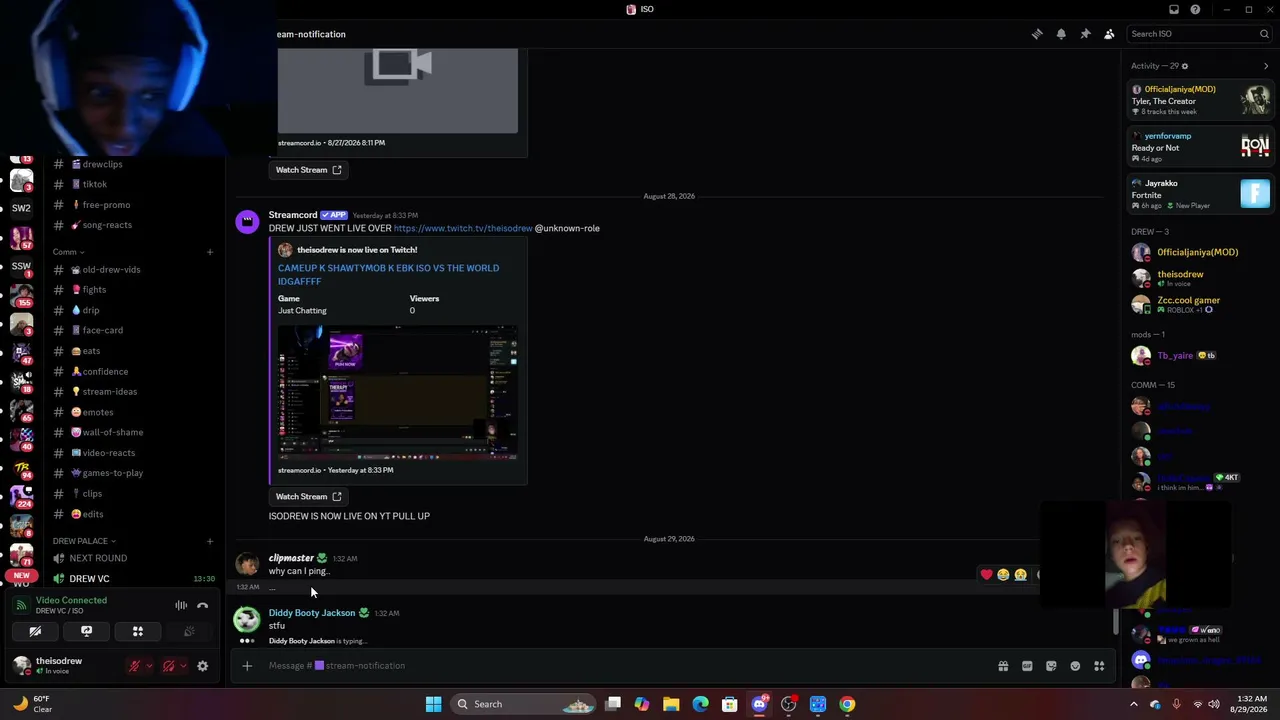Open the sticker picker
The width and height of the screenshot is (1280, 720).
(x=1051, y=666)
